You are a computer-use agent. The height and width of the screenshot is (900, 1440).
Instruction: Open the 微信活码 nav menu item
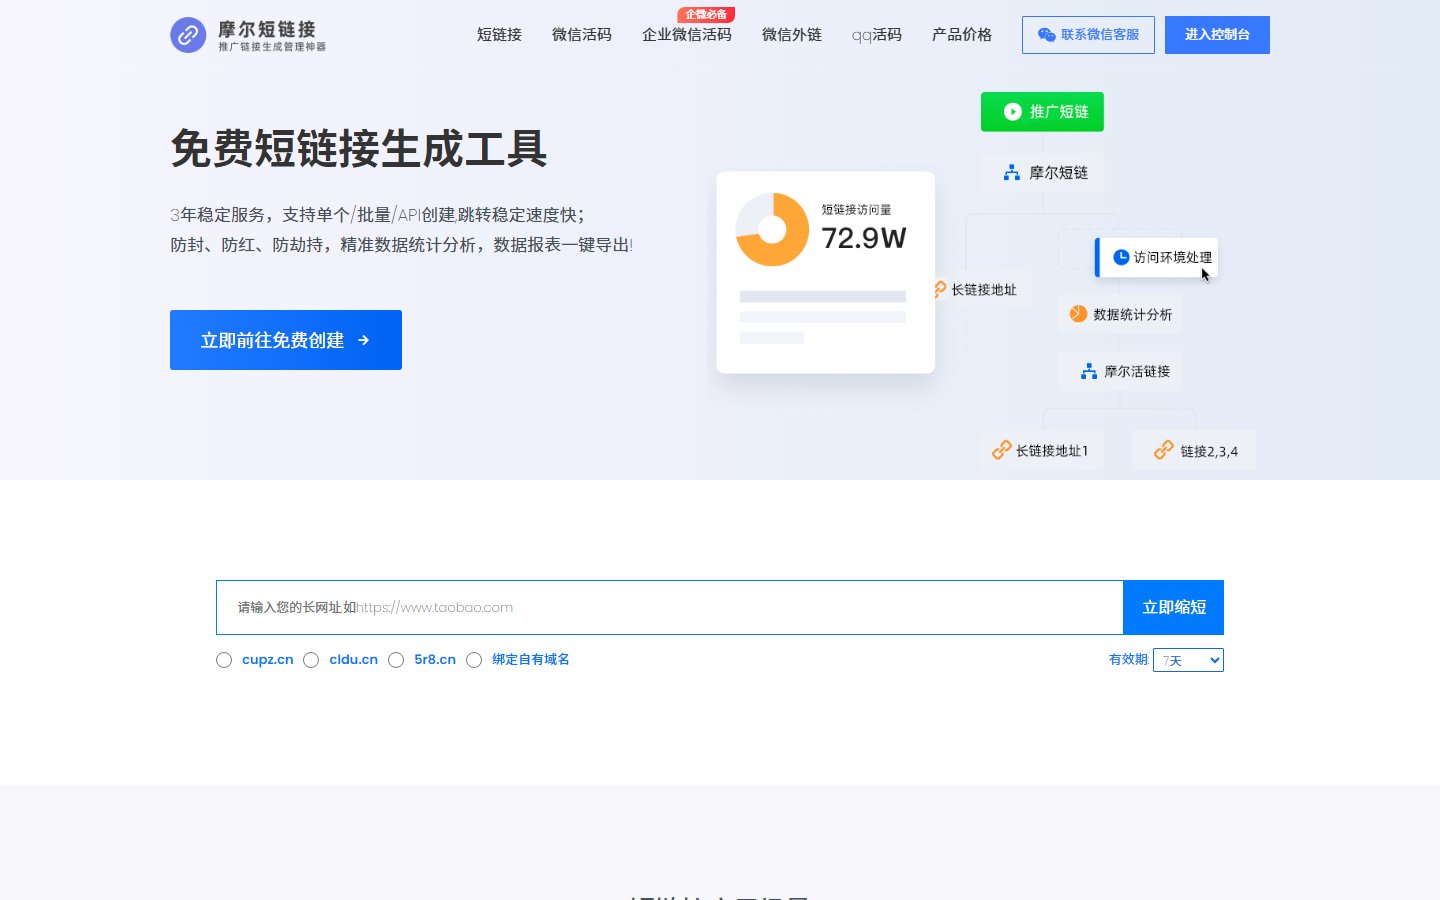tap(582, 35)
